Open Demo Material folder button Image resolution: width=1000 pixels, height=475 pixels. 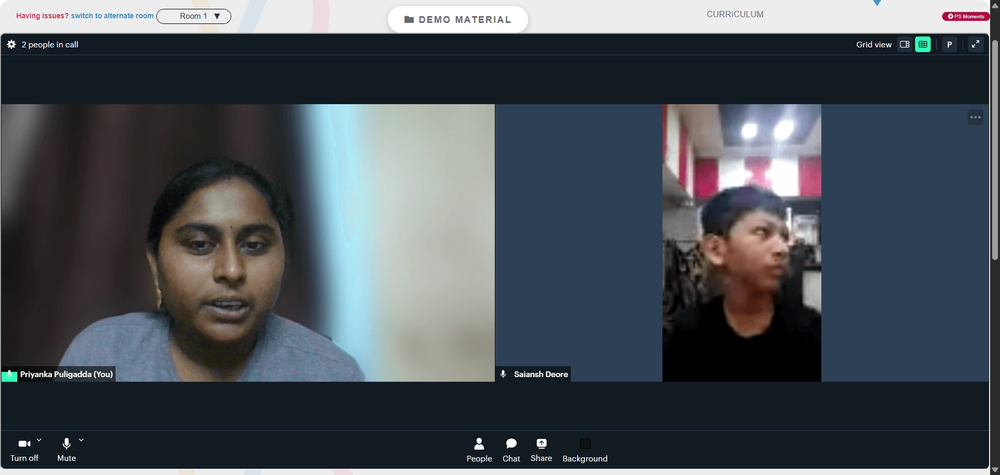pyautogui.click(x=458, y=20)
